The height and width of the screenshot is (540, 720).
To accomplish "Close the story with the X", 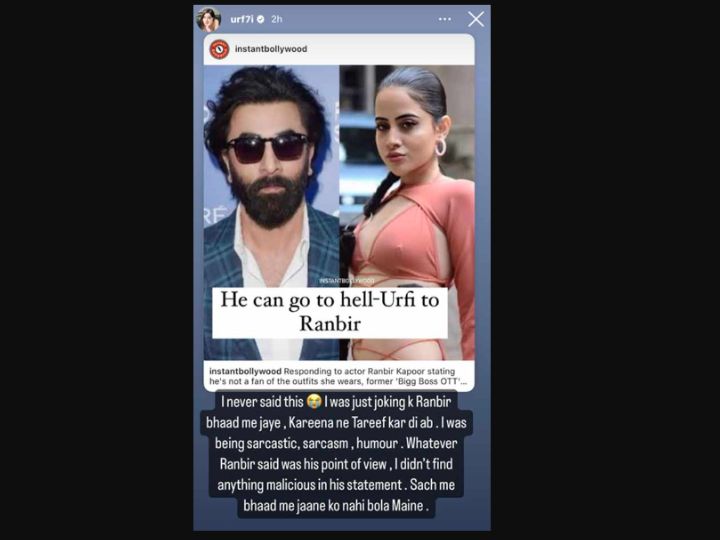I will 476,19.
